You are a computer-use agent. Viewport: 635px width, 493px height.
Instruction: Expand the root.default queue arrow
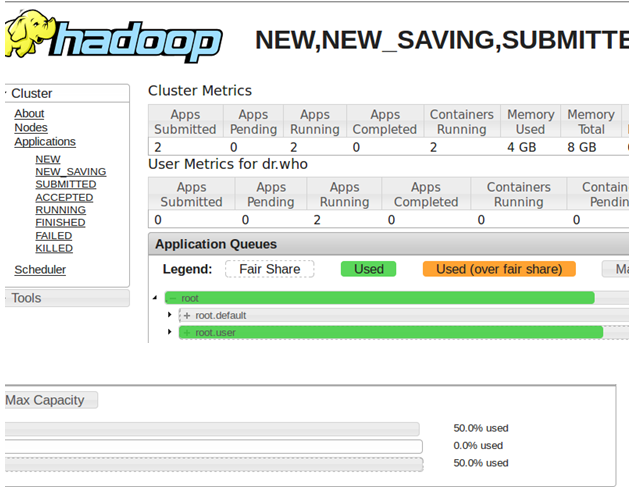(x=170, y=315)
